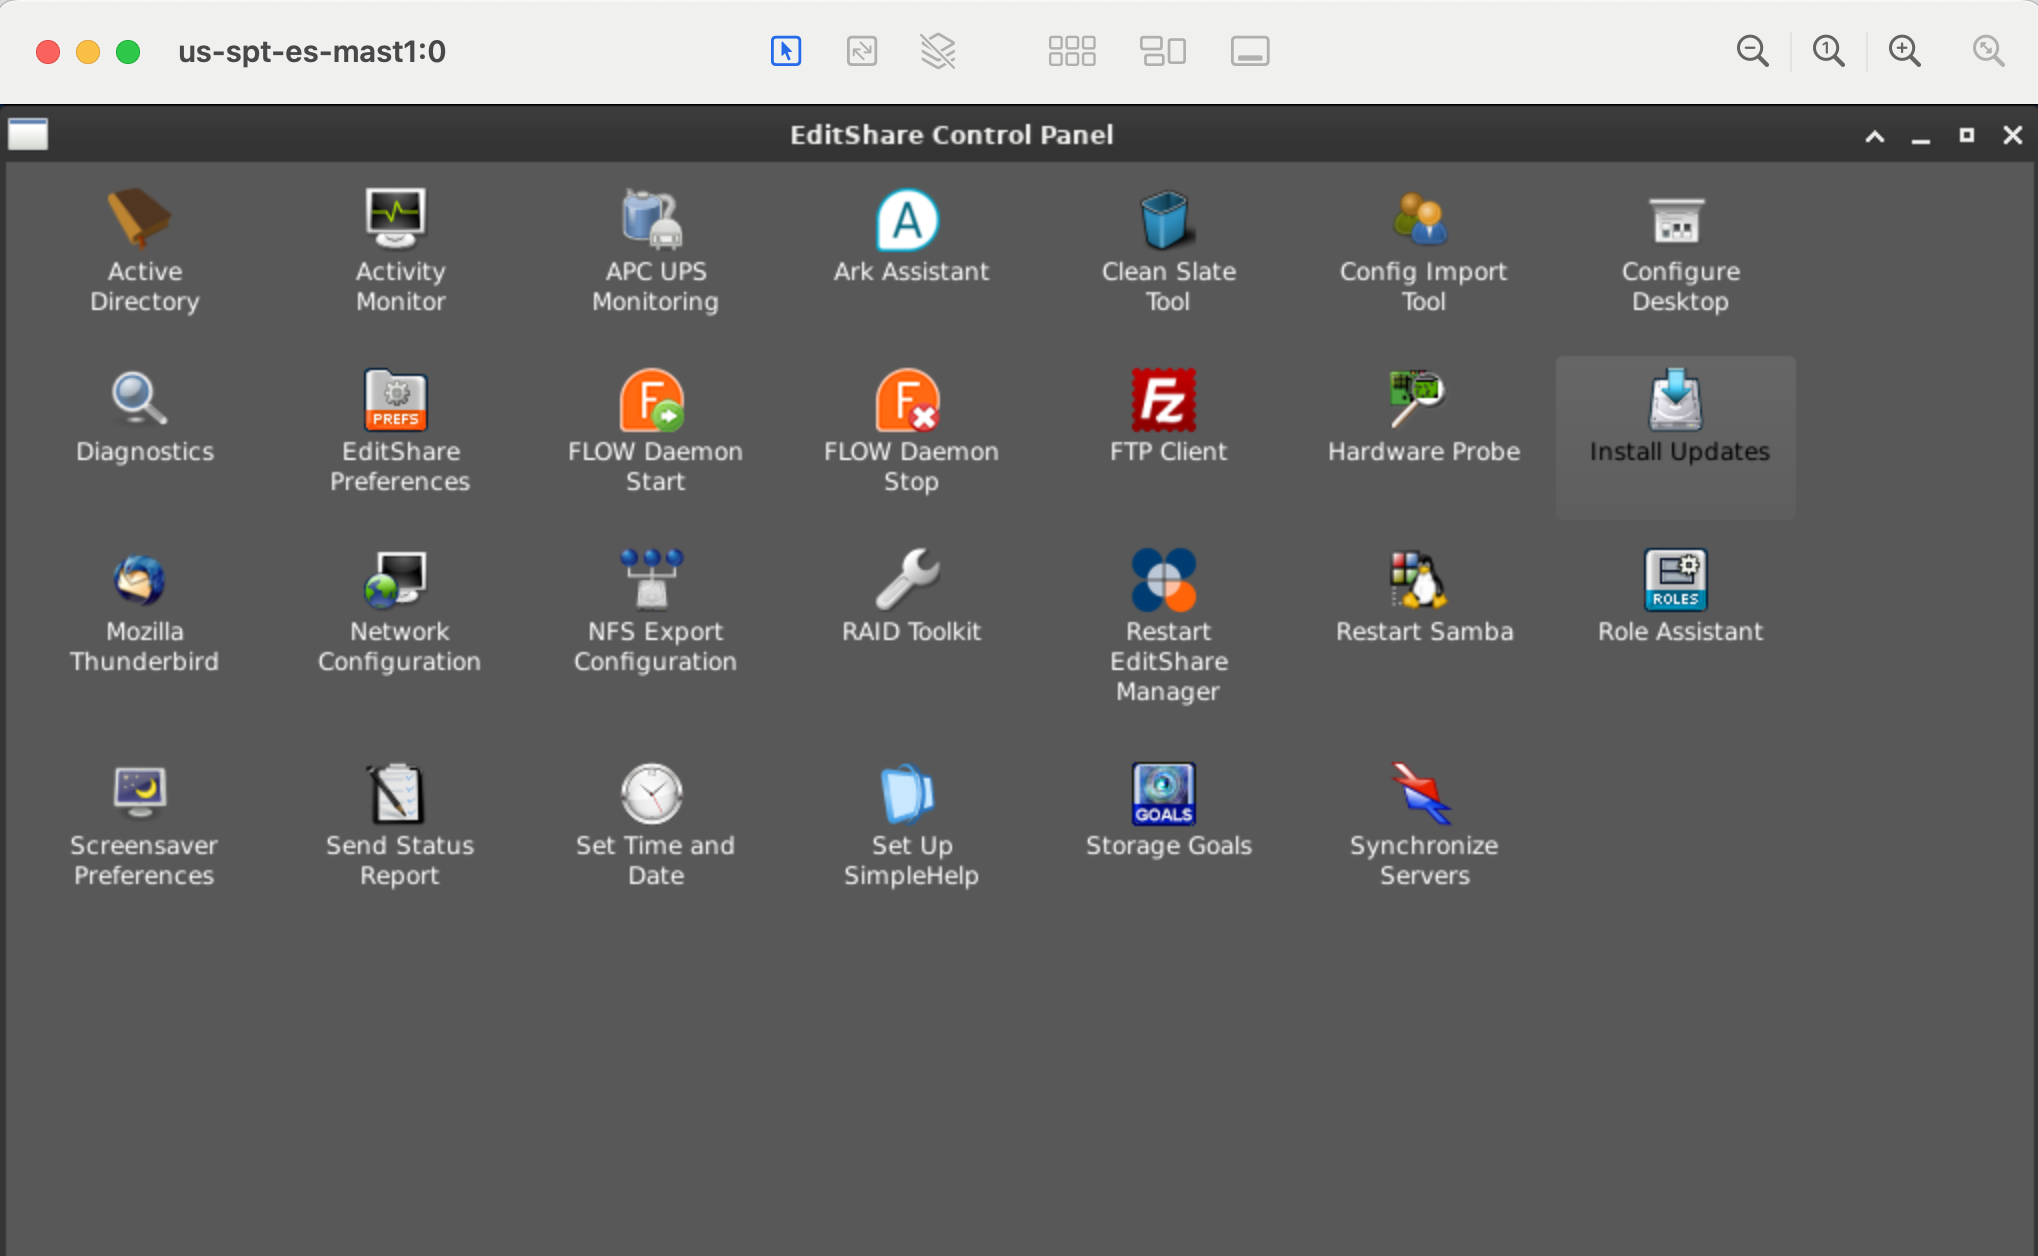This screenshot has width=2038, height=1256.
Task: Select the pointer tool in the top toolbar
Action: pos(786,50)
